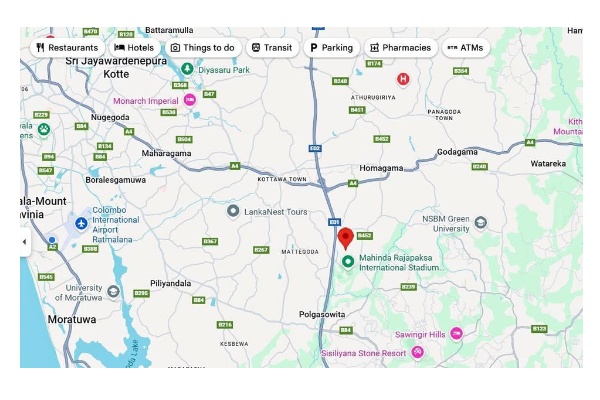Click the red dropped location pin
This screenshot has width=600, height=400.
(x=346, y=239)
